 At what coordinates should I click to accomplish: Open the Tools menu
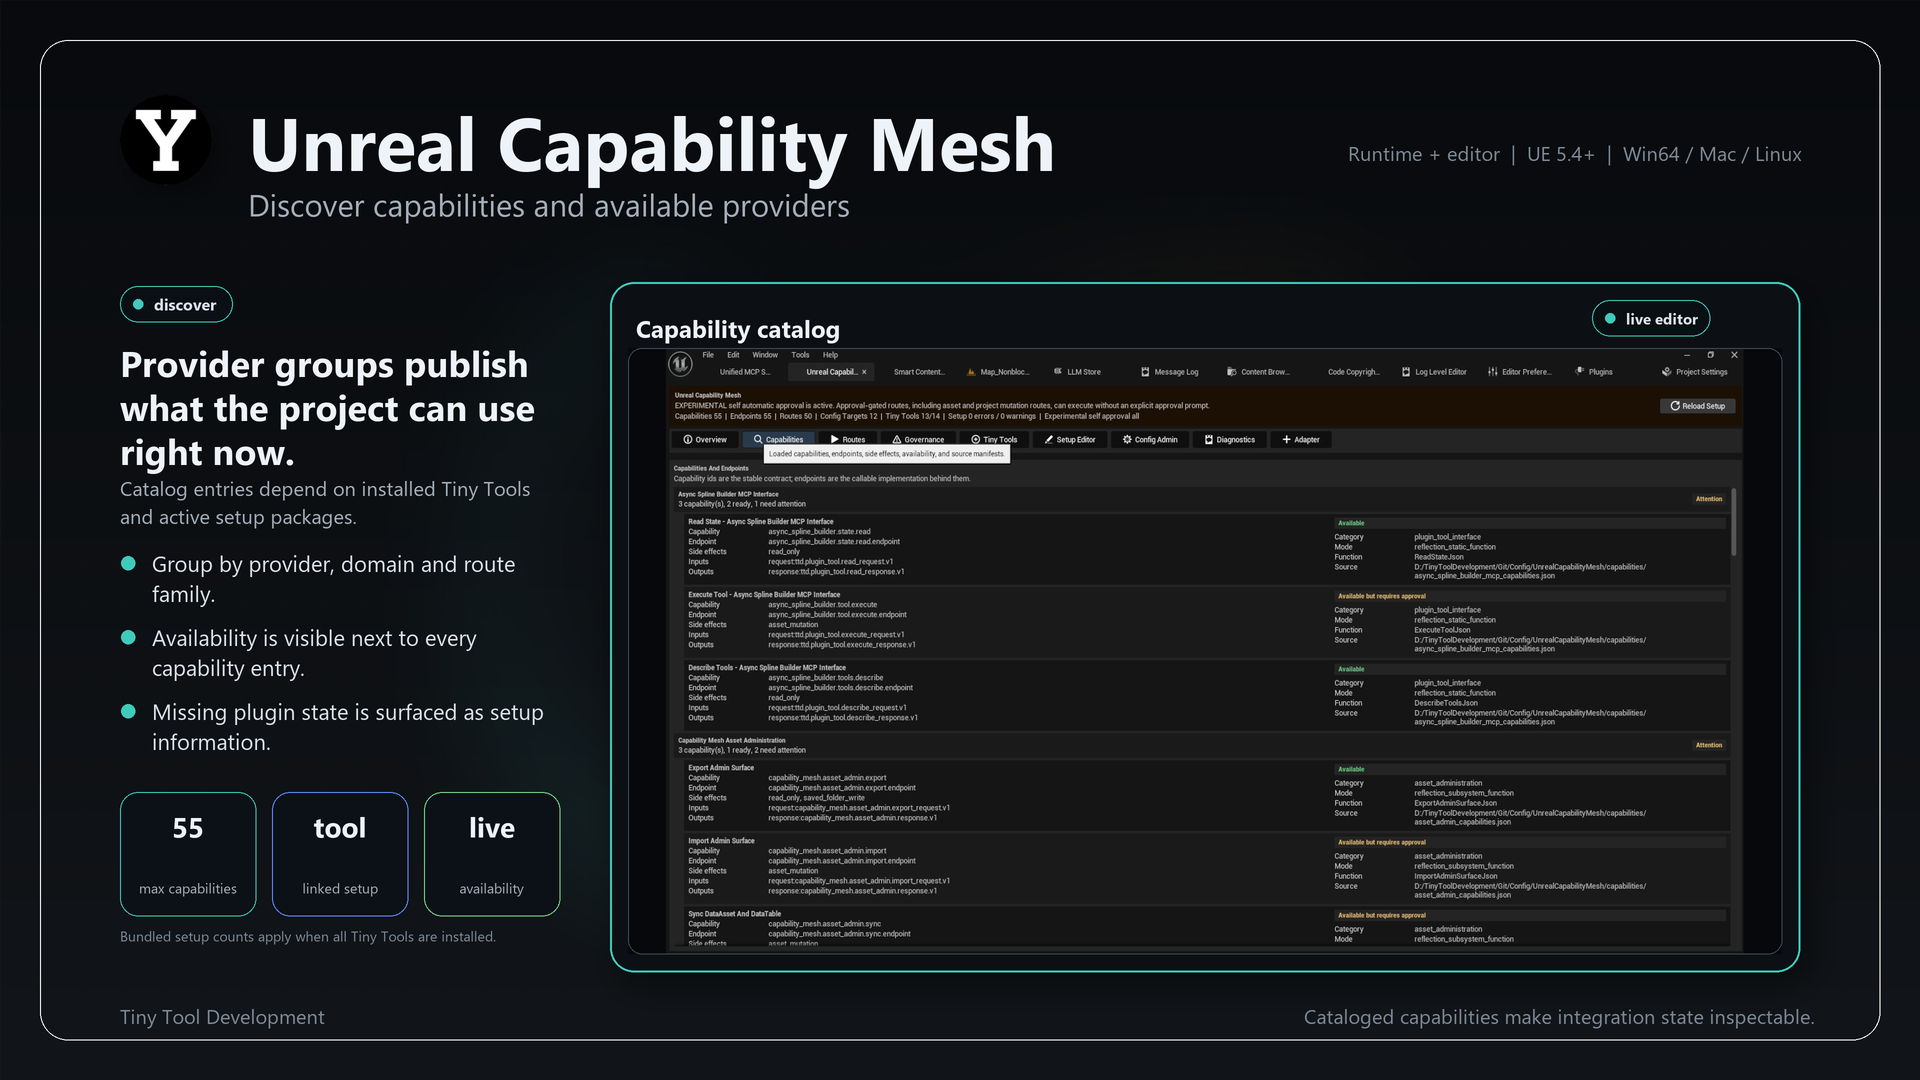(800, 355)
